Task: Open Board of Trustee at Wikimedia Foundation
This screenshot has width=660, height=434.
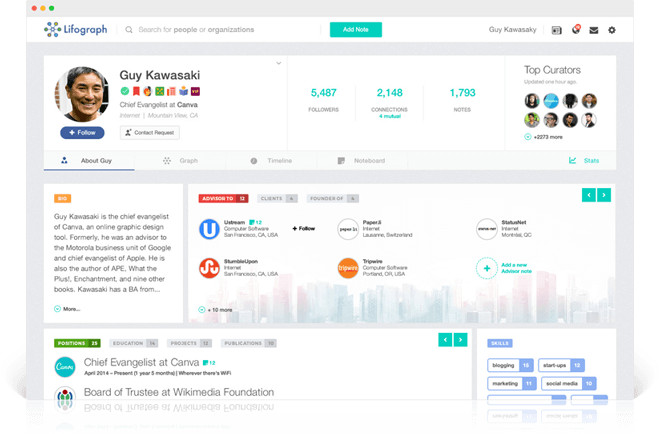Action: pyautogui.click(x=179, y=392)
